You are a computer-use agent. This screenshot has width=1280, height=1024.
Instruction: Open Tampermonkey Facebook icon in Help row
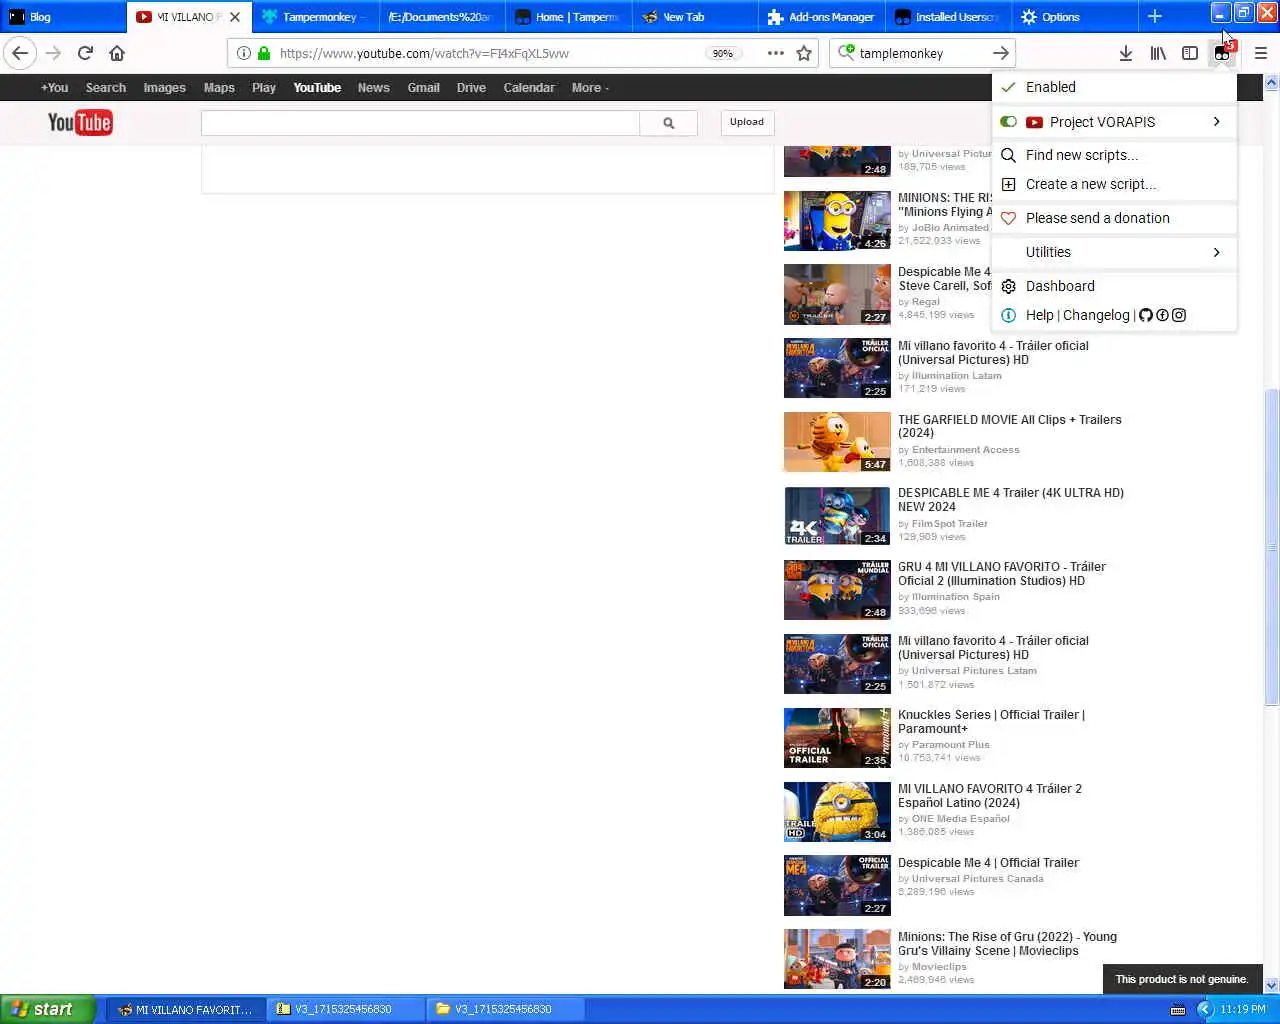click(1162, 315)
